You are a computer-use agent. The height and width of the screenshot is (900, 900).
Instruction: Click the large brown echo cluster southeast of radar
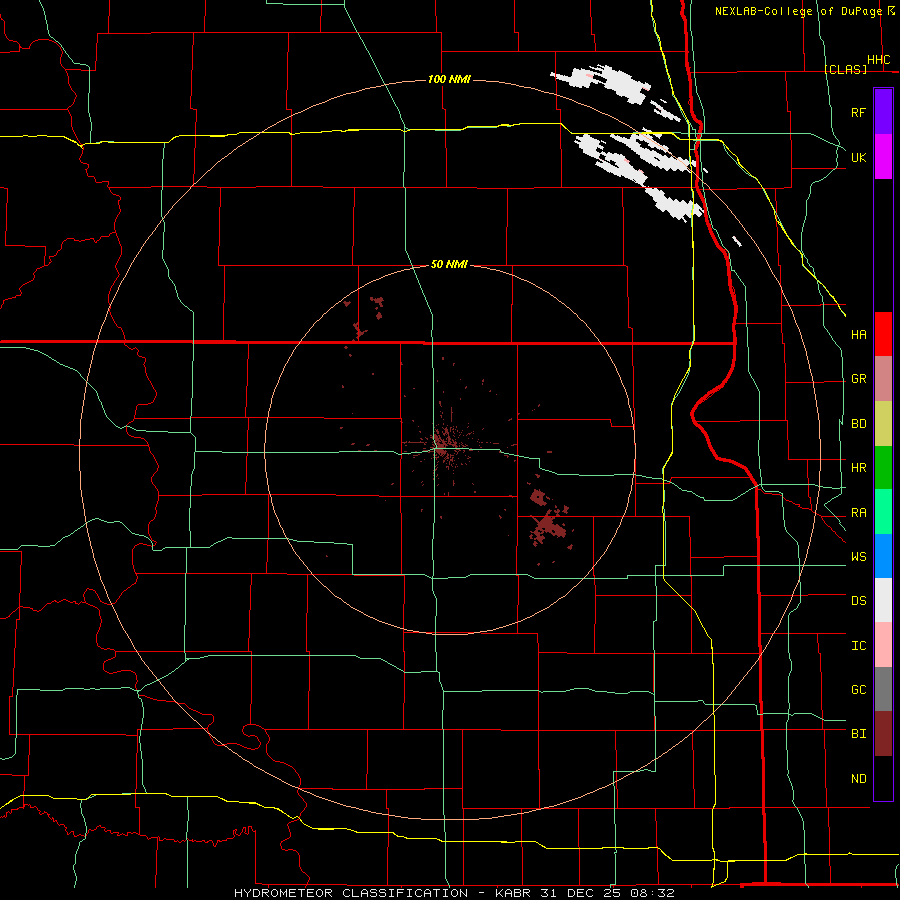(548, 526)
